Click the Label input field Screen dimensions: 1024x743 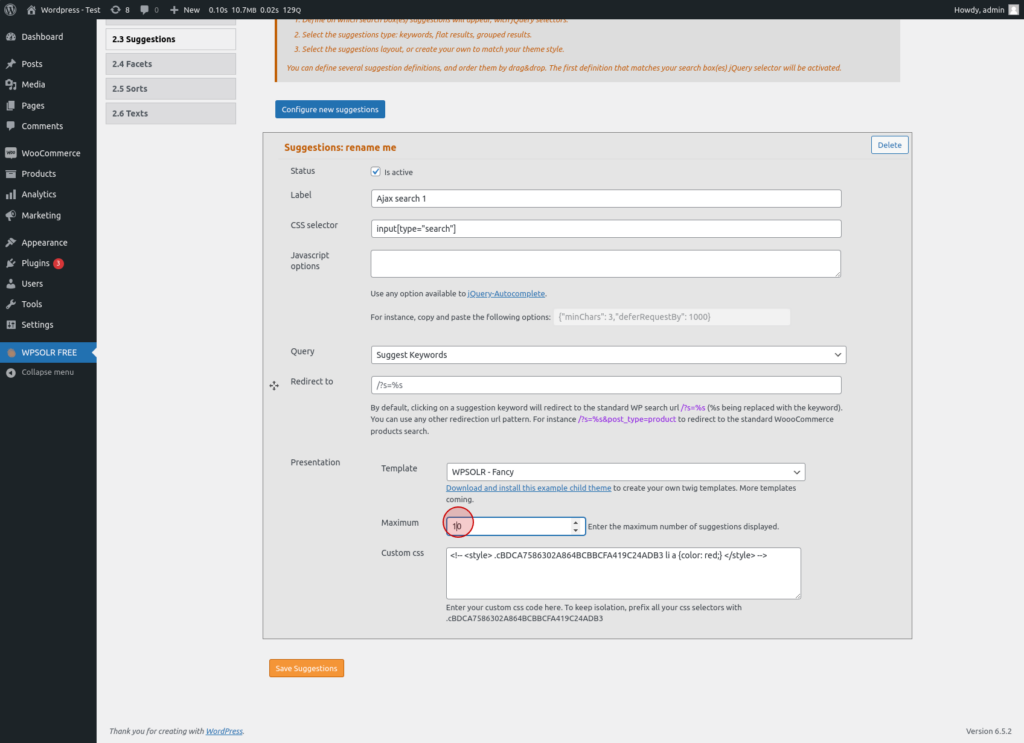coord(606,198)
